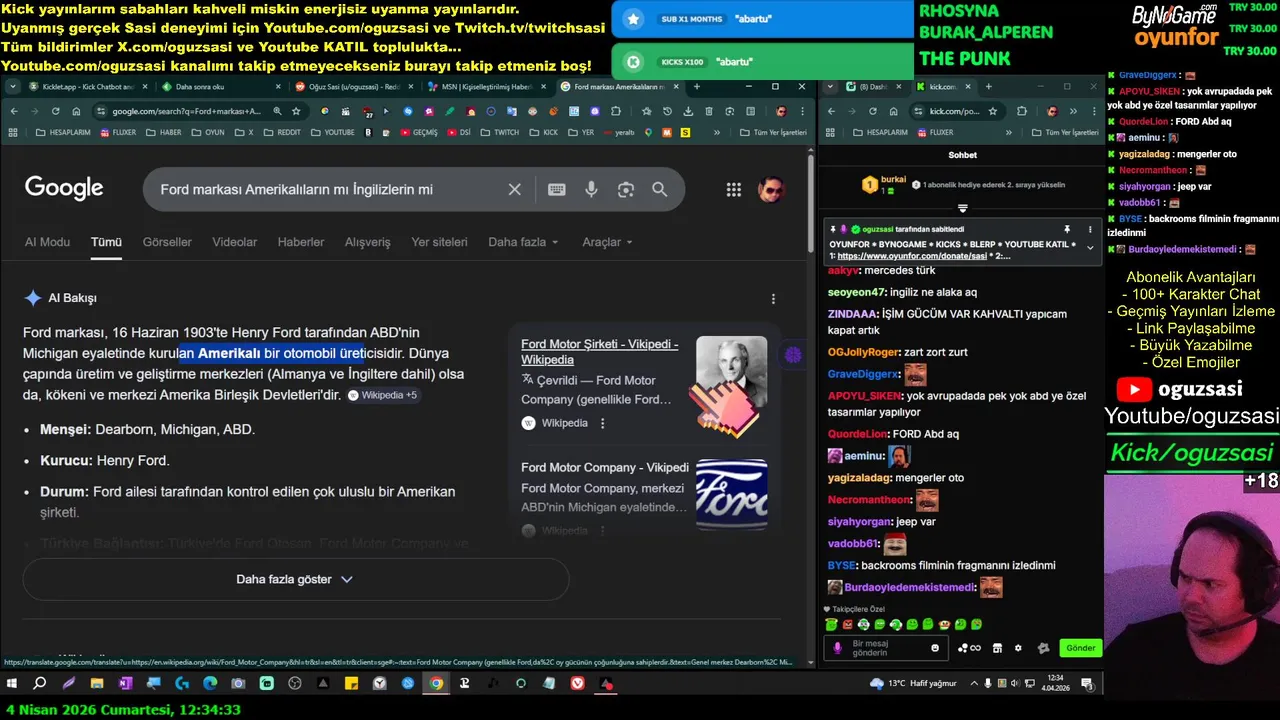Show hidden bookmarks chevron in Kick window
Image resolution: width=1280 pixels, height=720 pixels.
[1008, 132]
